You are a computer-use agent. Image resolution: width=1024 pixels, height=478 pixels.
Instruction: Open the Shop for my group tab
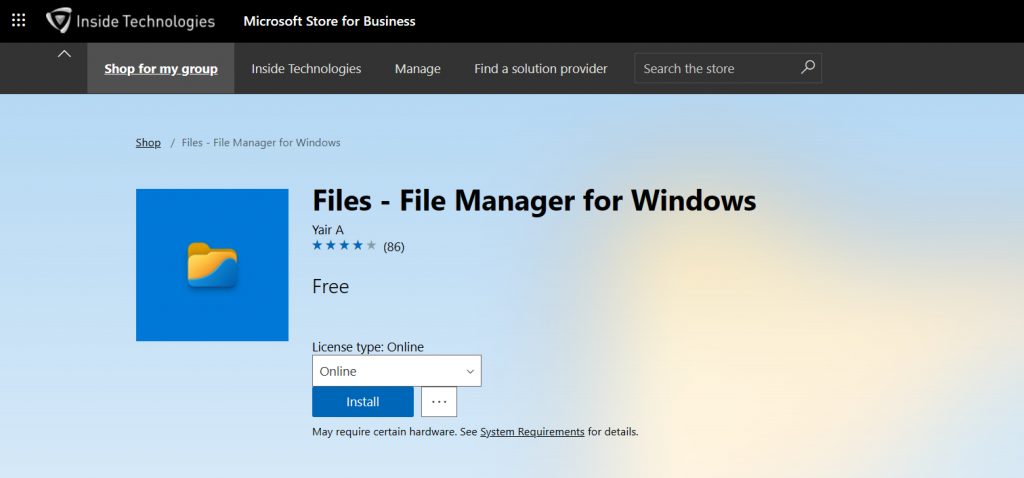(161, 69)
